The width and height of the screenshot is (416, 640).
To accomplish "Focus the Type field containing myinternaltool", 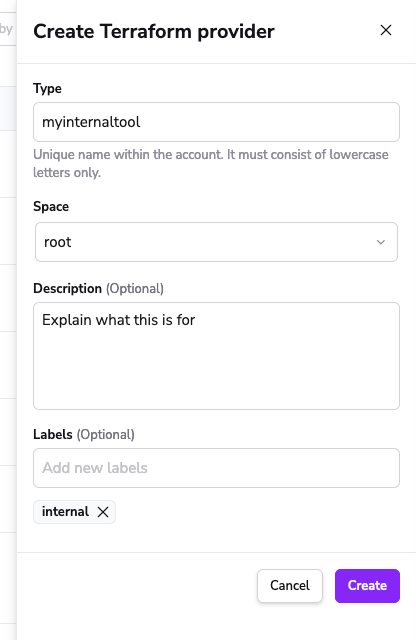I will click(x=216, y=122).
